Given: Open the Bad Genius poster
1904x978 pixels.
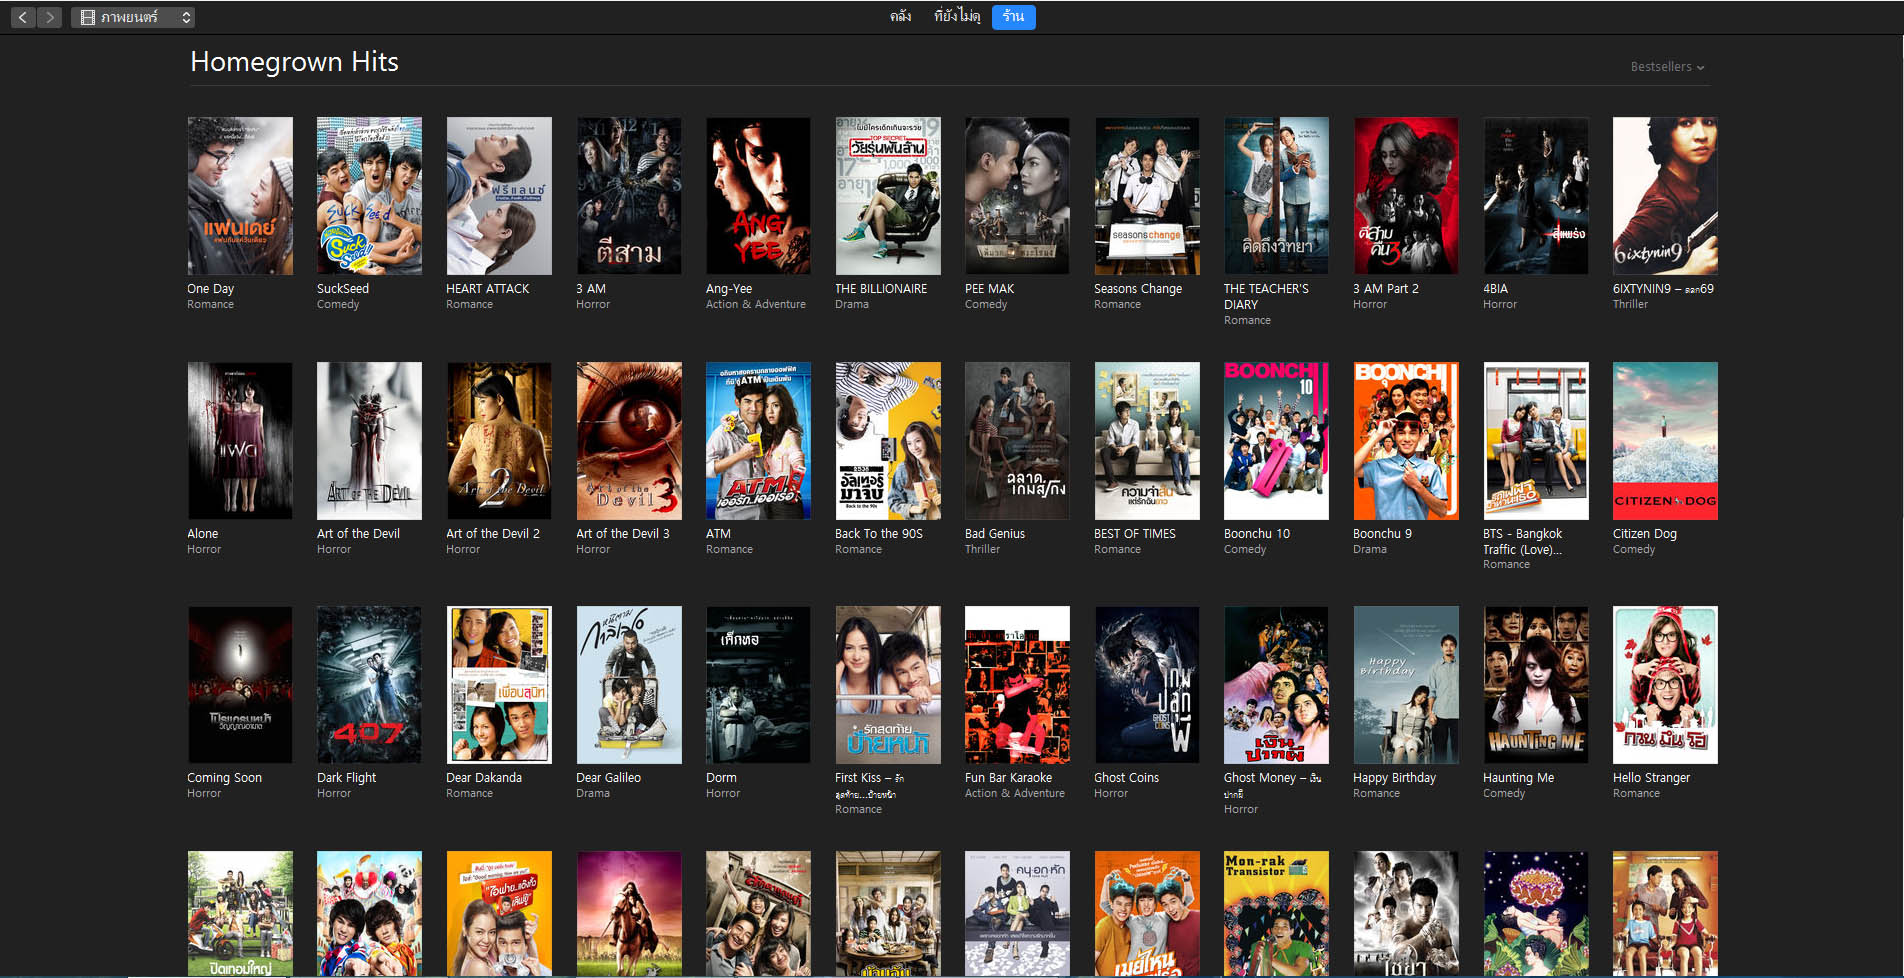Looking at the screenshot, I should 1017,441.
